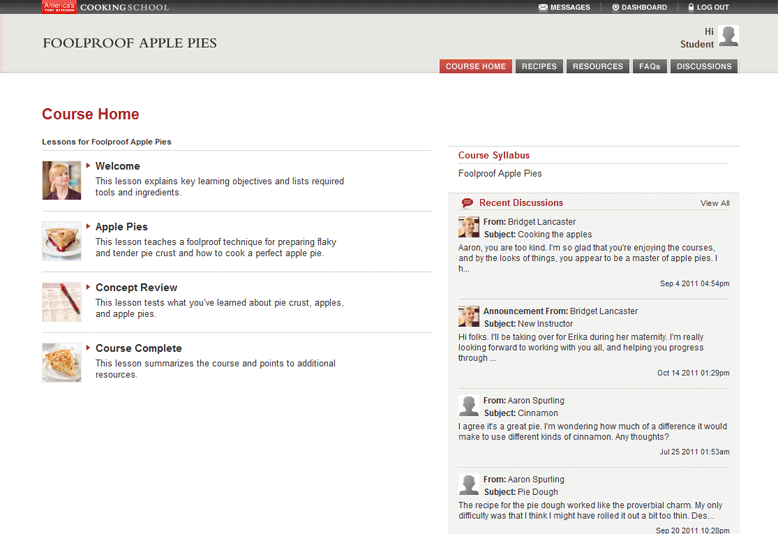Click the Lessons for Foolproof Apple Pies label
The width and height of the screenshot is (778, 534).
coord(107,141)
